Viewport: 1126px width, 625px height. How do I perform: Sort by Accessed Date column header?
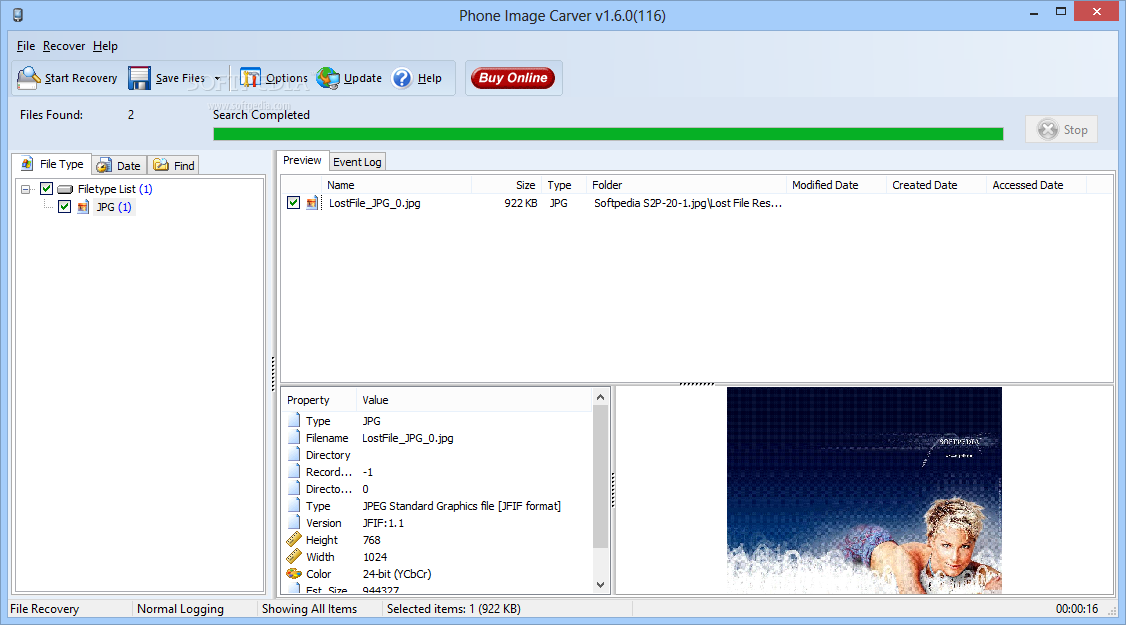pos(1037,185)
